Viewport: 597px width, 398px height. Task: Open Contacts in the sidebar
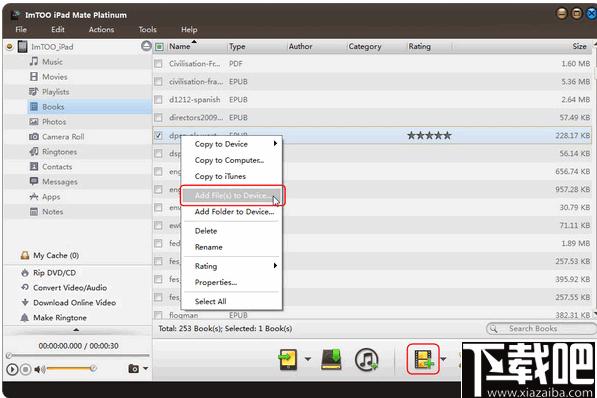pos(57,167)
